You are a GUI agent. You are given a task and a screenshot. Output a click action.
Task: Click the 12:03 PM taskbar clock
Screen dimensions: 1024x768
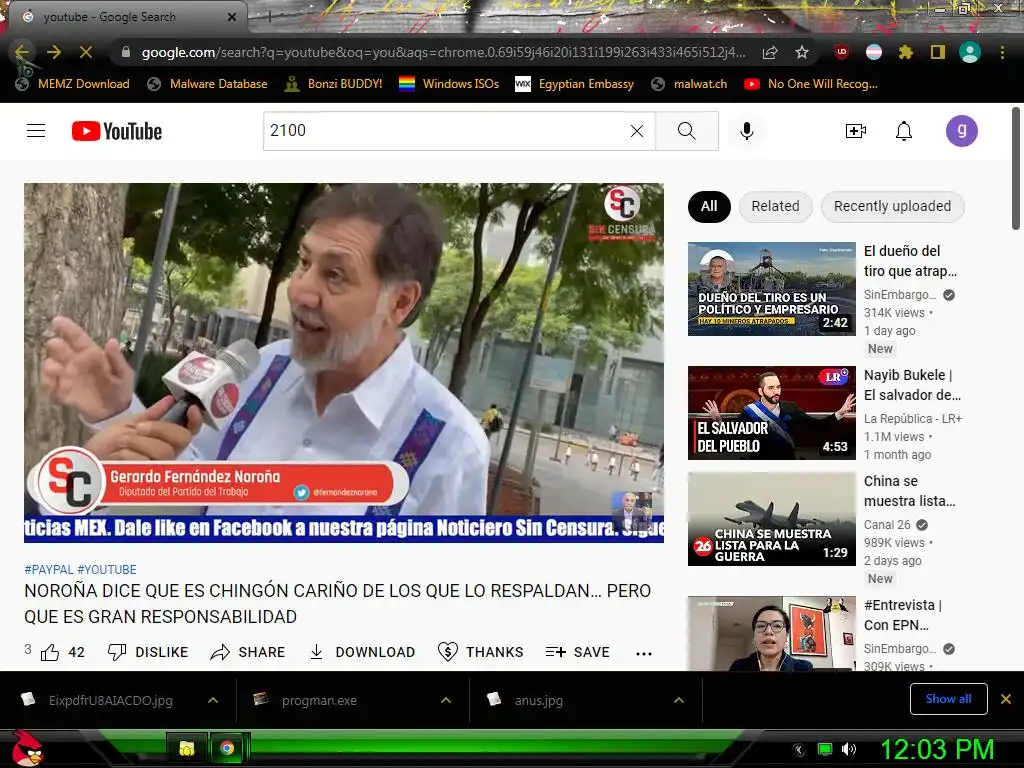coord(937,749)
